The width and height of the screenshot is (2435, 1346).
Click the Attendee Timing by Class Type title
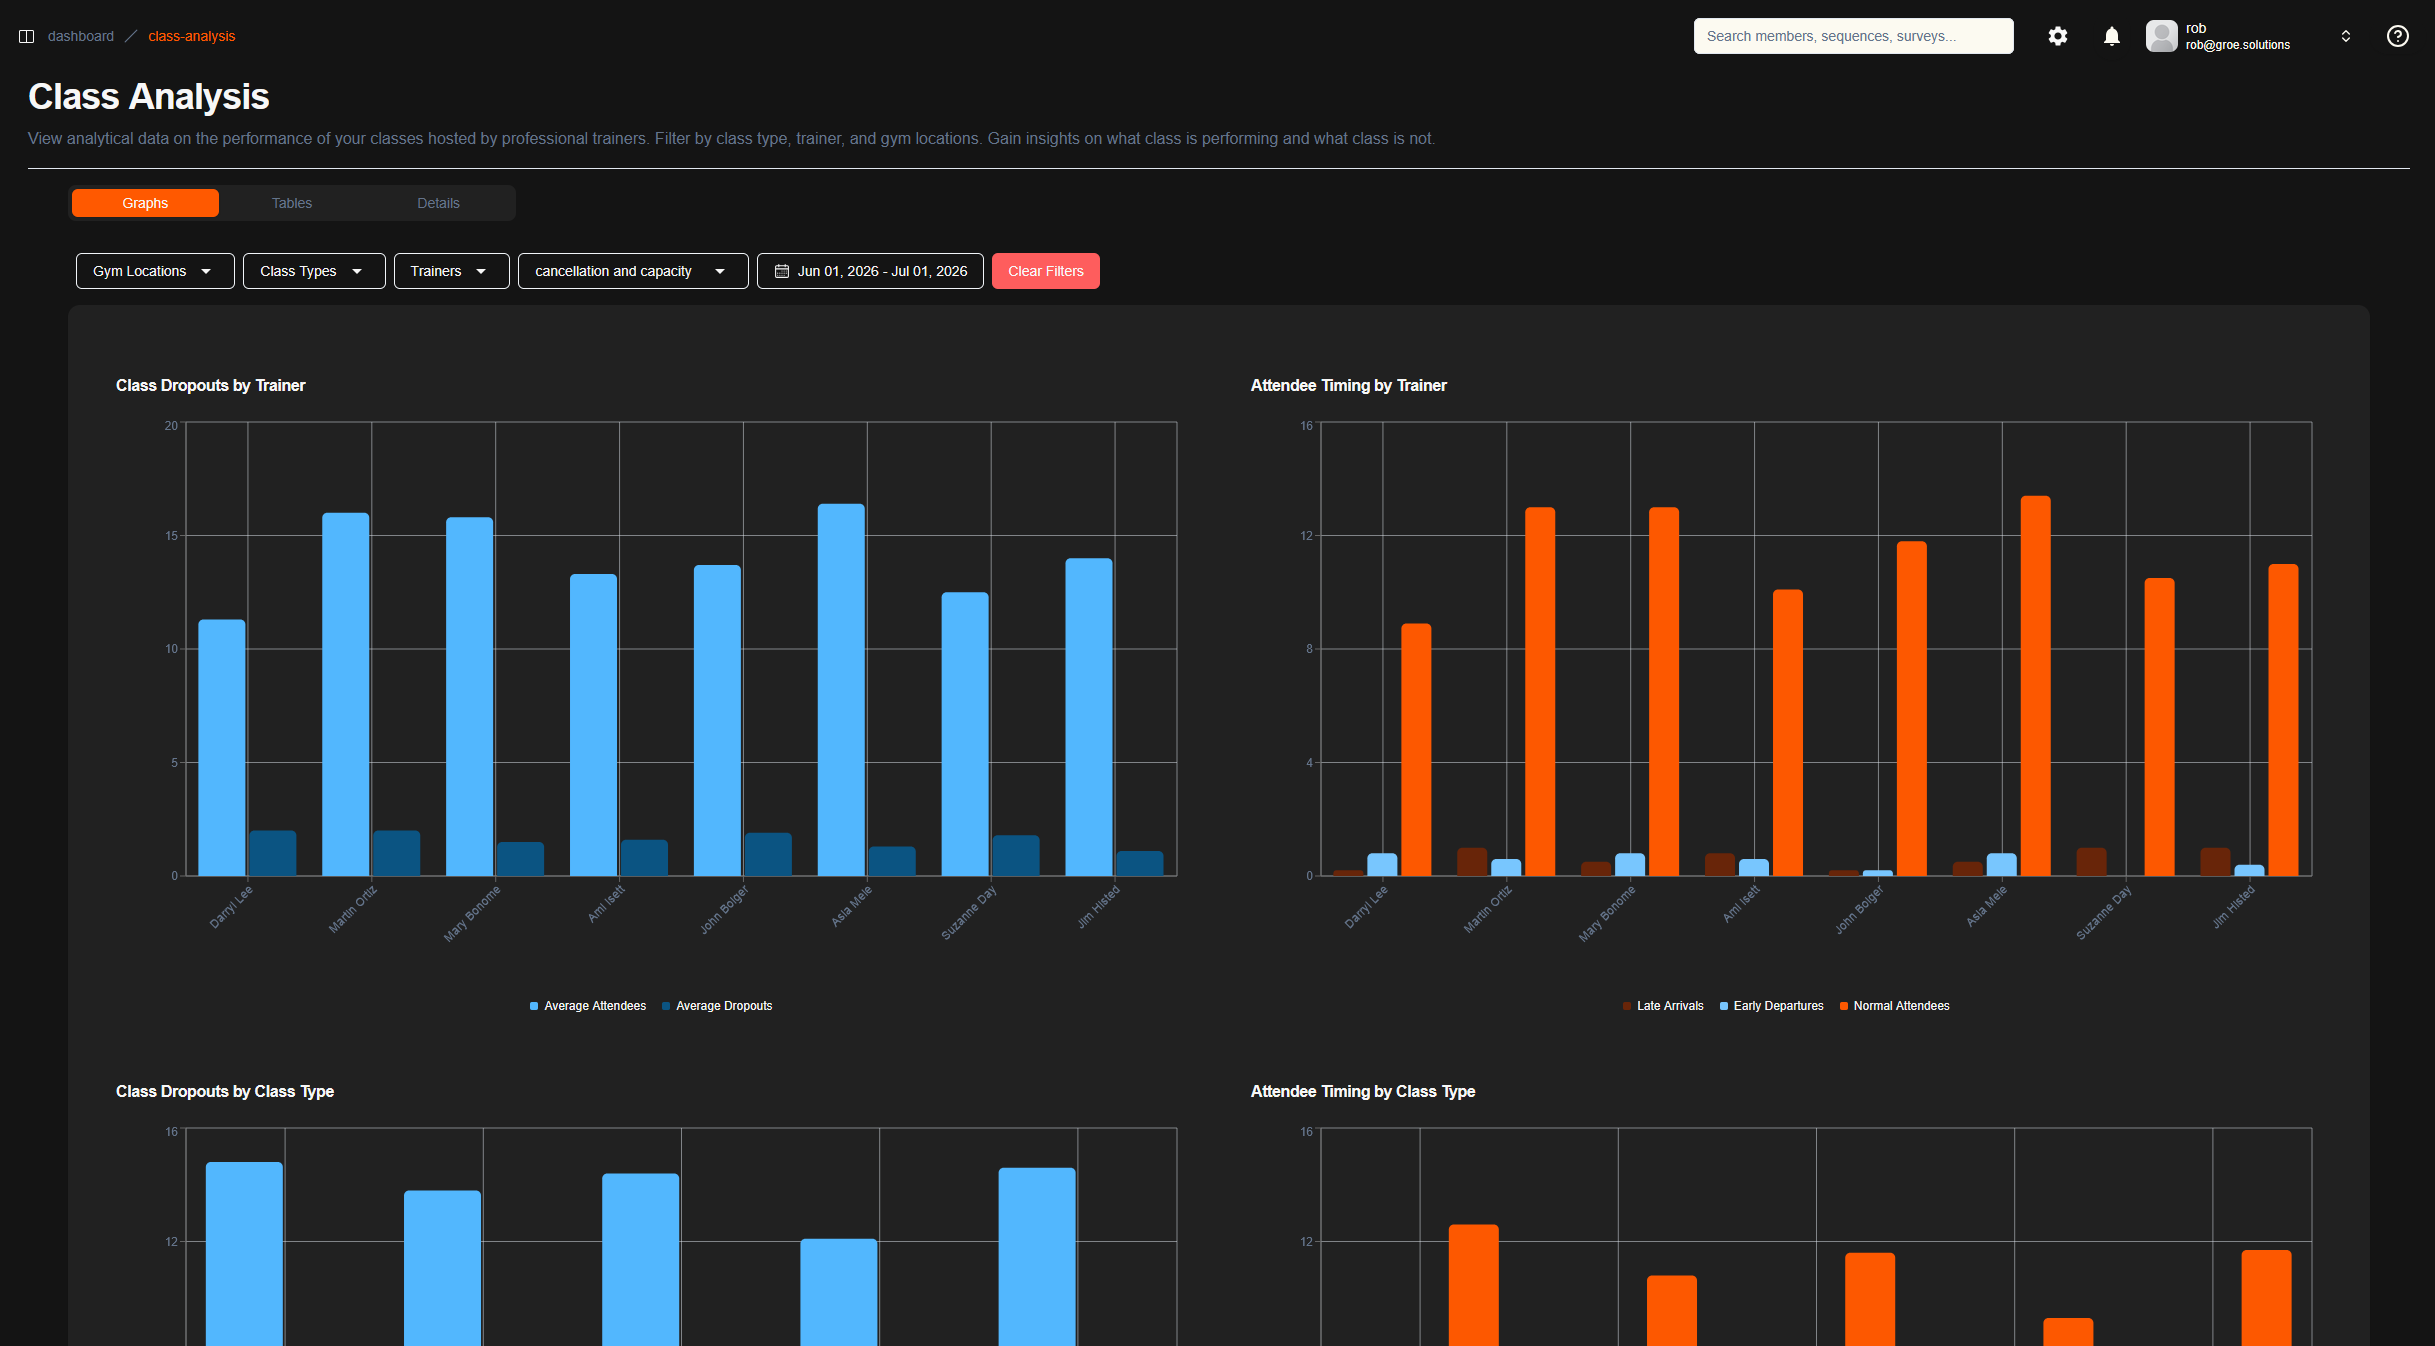point(1363,1091)
